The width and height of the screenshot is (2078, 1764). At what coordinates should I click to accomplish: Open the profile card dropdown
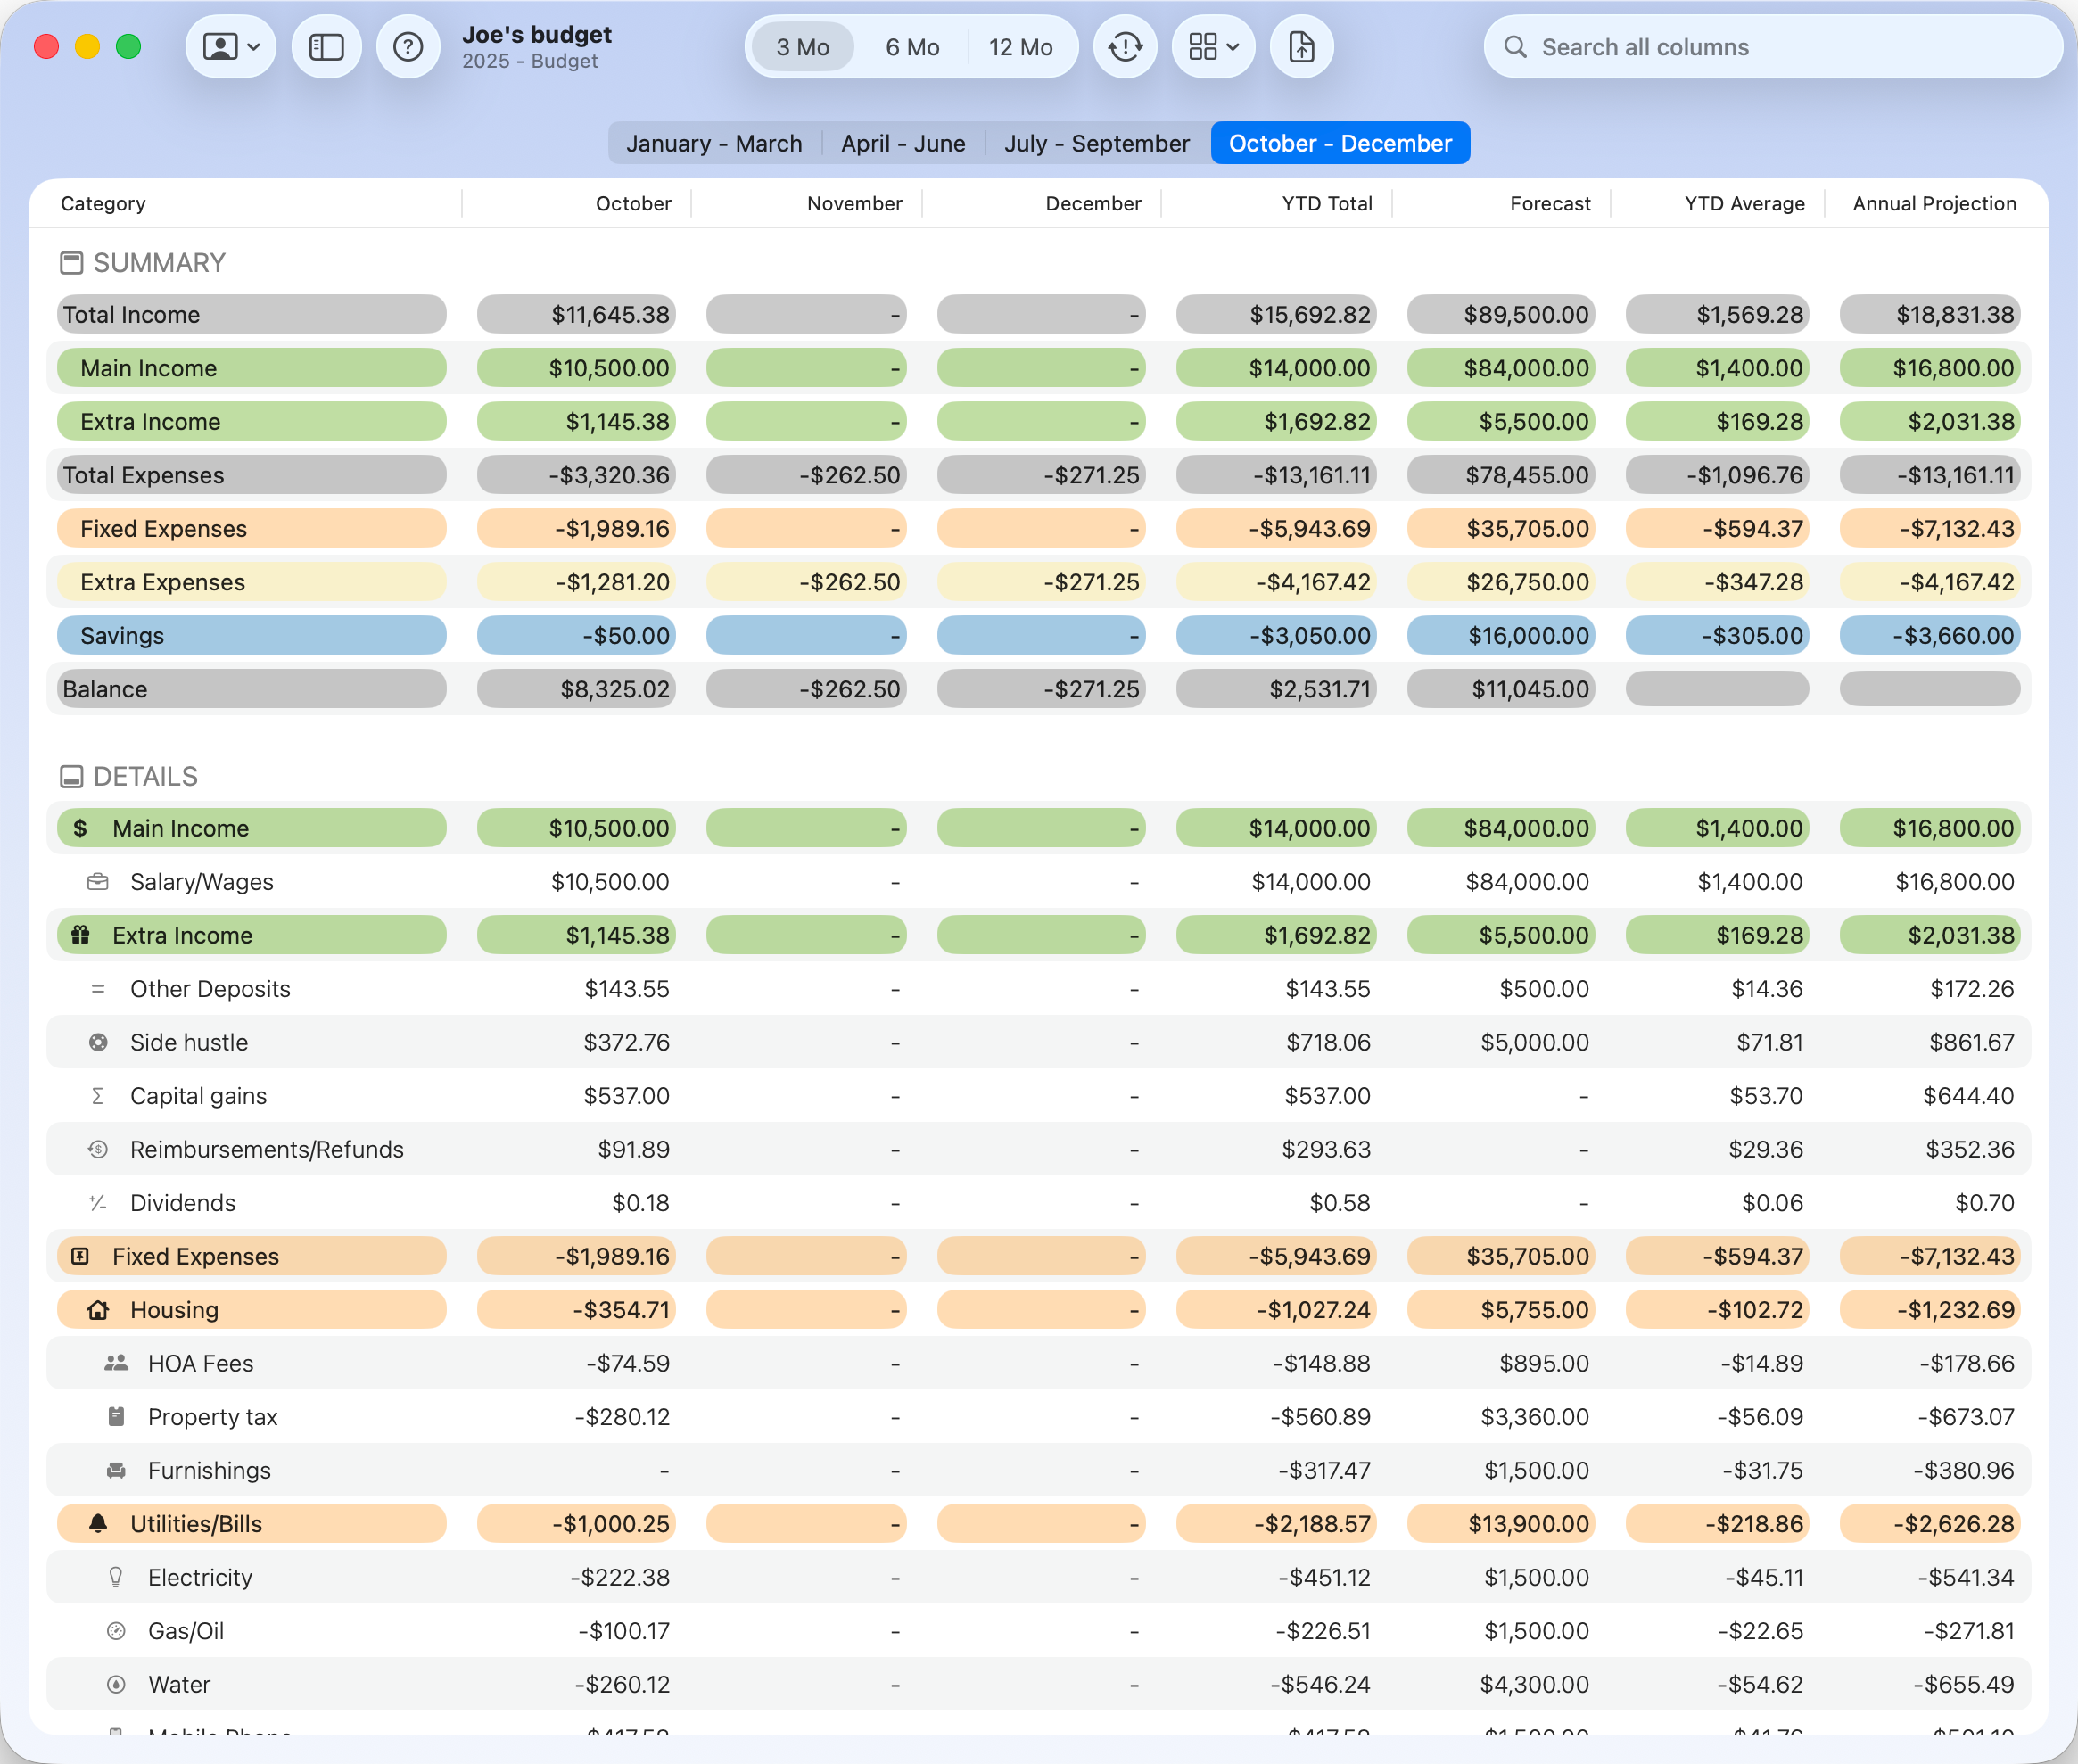click(231, 47)
